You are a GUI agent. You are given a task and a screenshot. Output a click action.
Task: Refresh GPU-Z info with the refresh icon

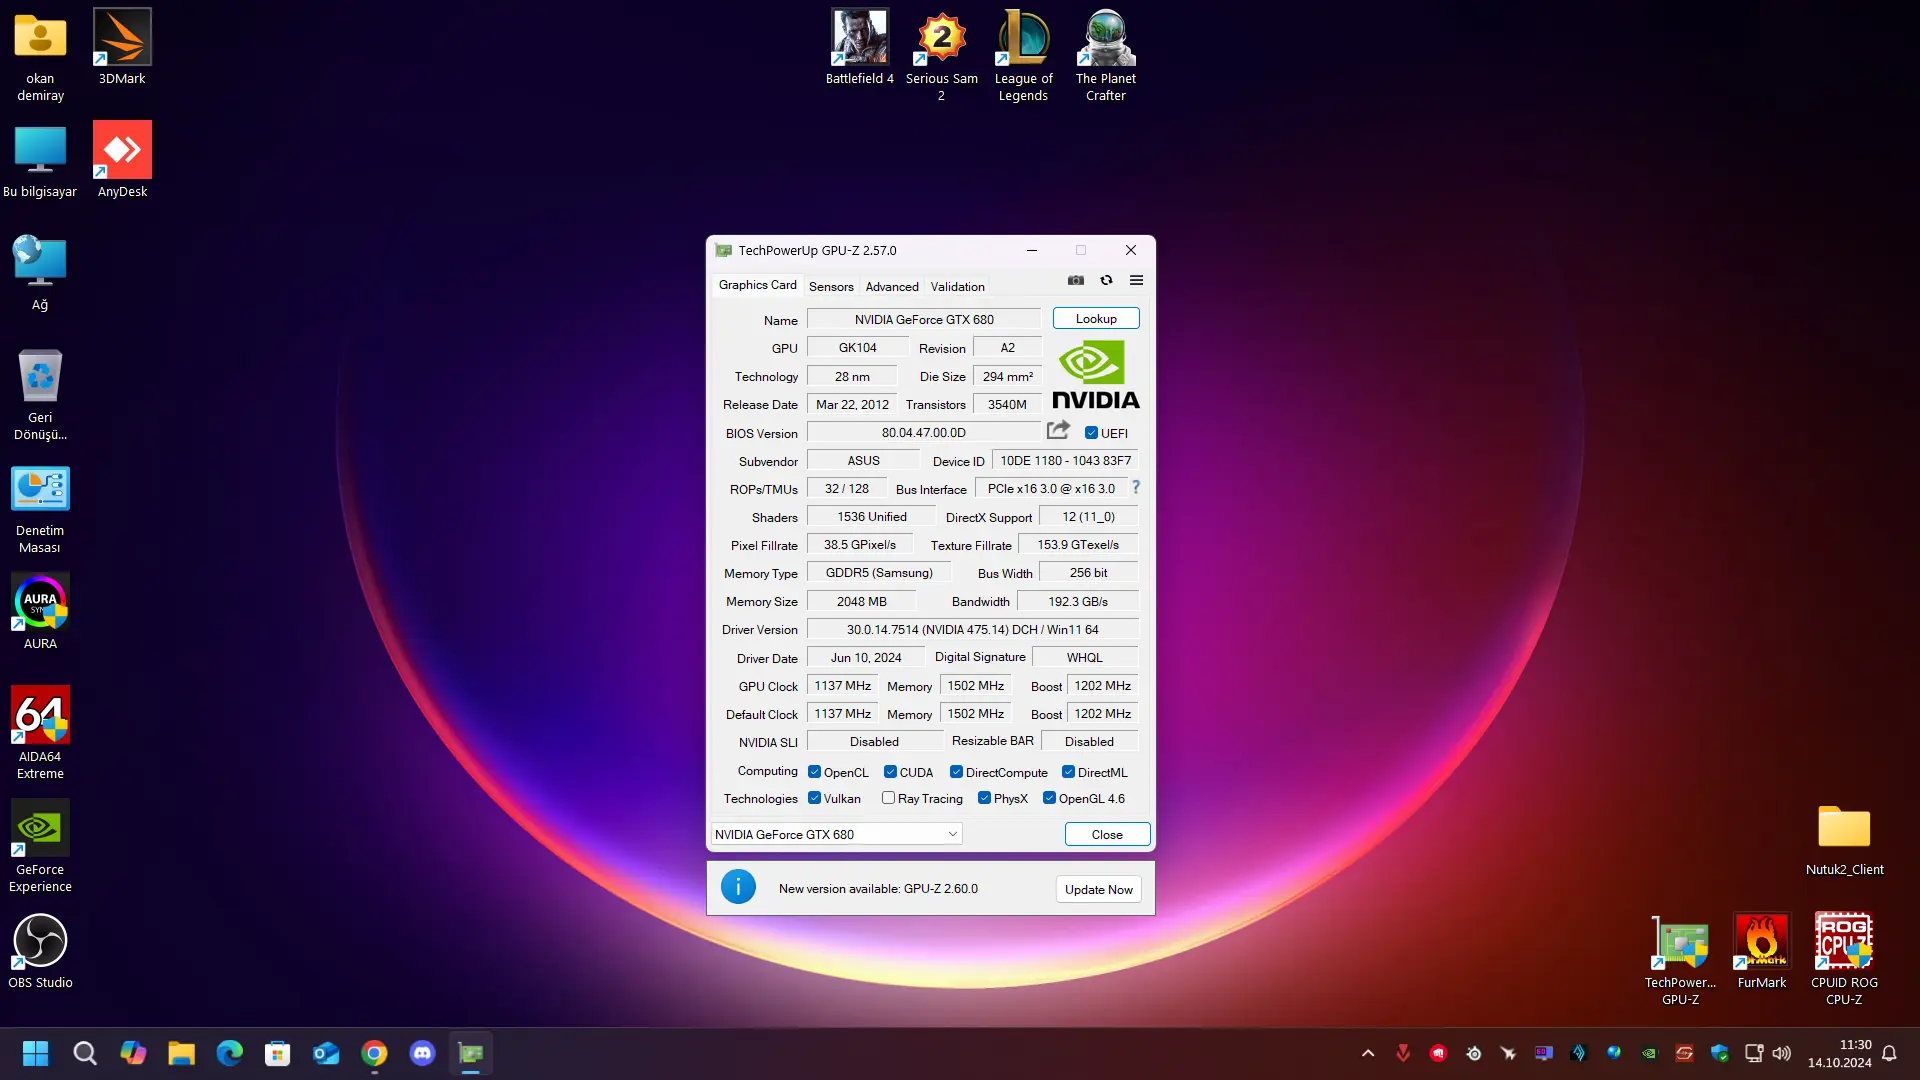[1106, 280]
